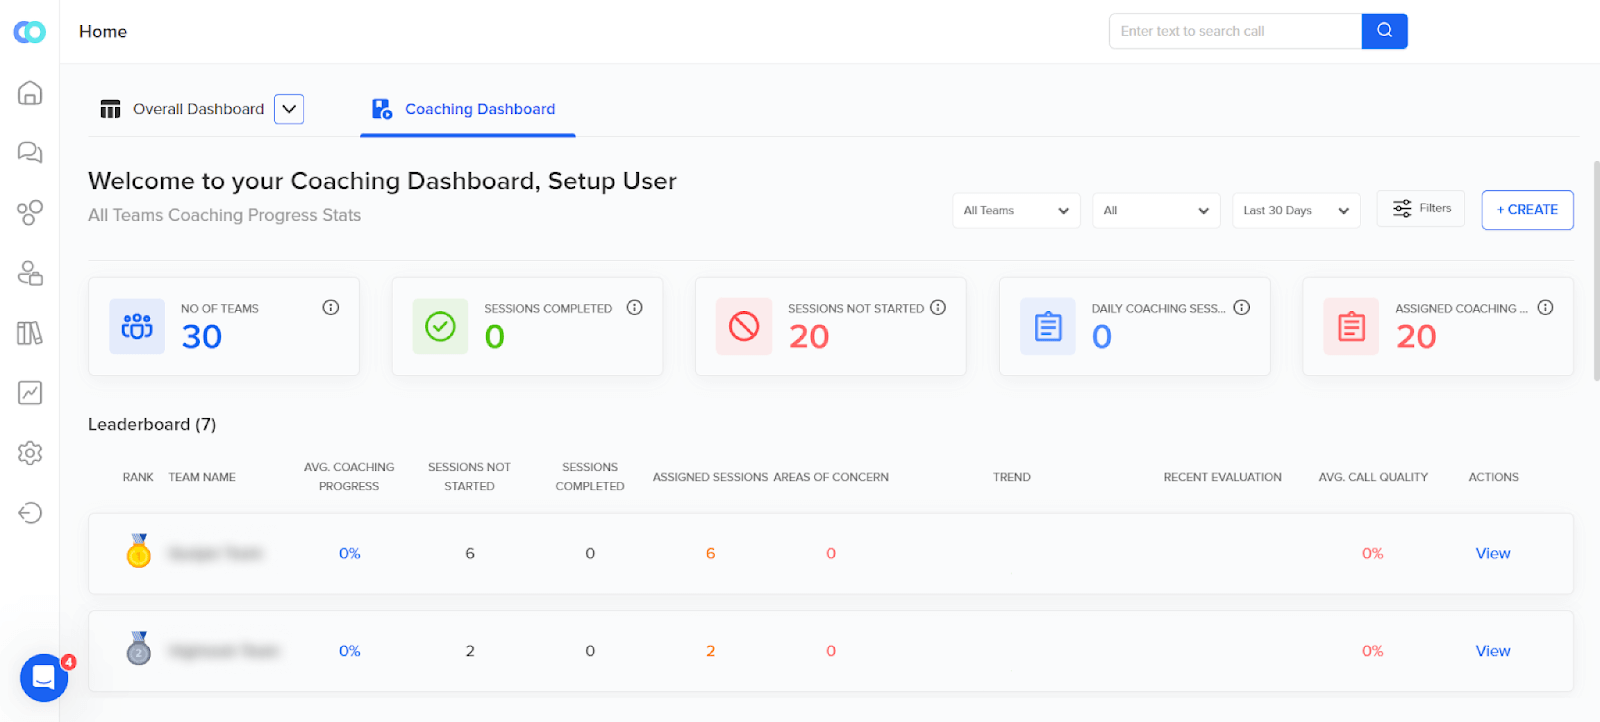Expand the Overall Dashboard dropdown arrow
The image size is (1600, 722).
[289, 109]
